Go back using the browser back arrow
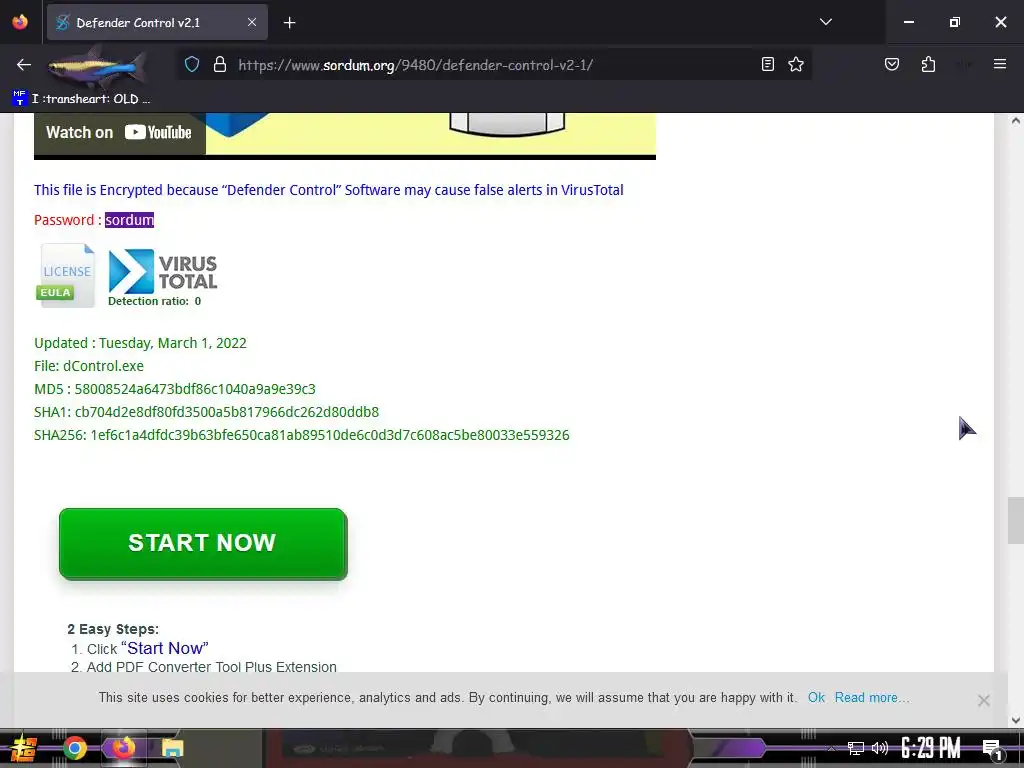1024x768 pixels. tap(24, 65)
